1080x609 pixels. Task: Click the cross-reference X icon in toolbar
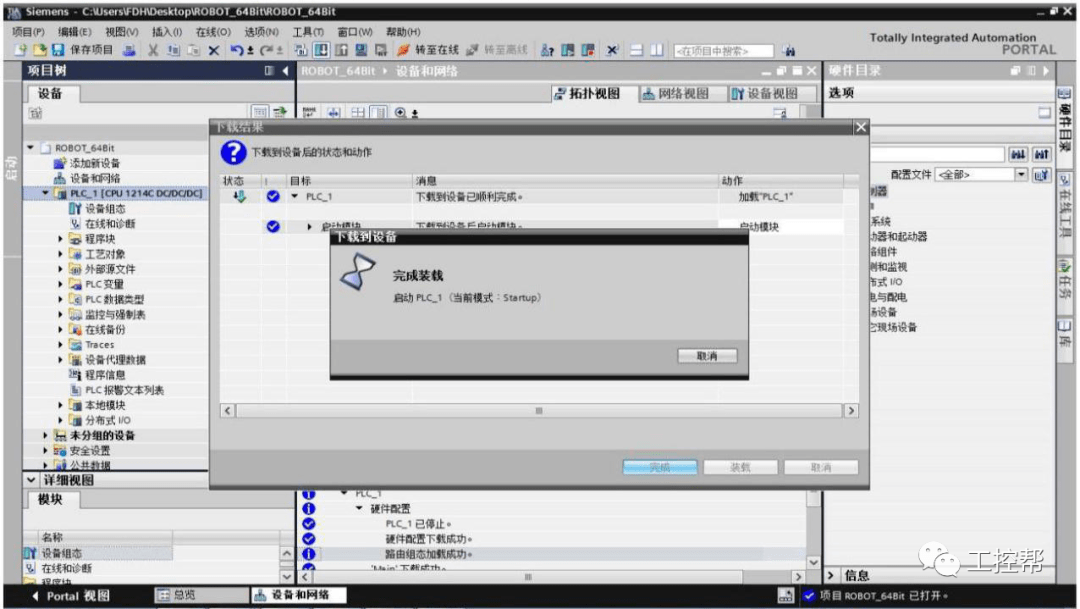612,50
